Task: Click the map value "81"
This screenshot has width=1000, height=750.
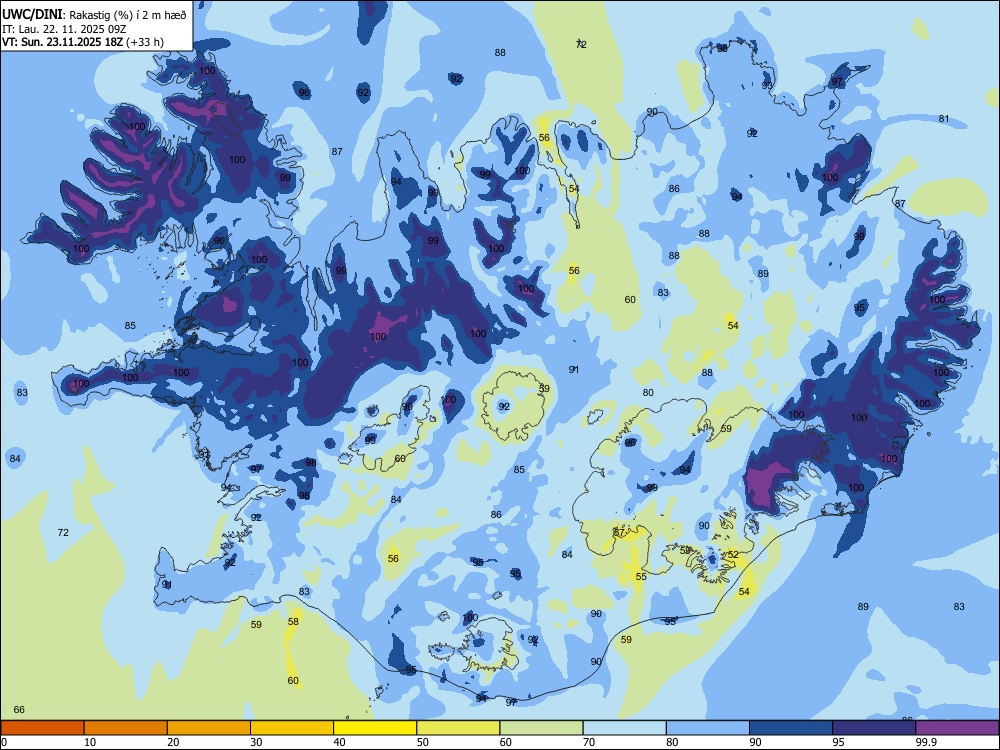Action: [944, 119]
